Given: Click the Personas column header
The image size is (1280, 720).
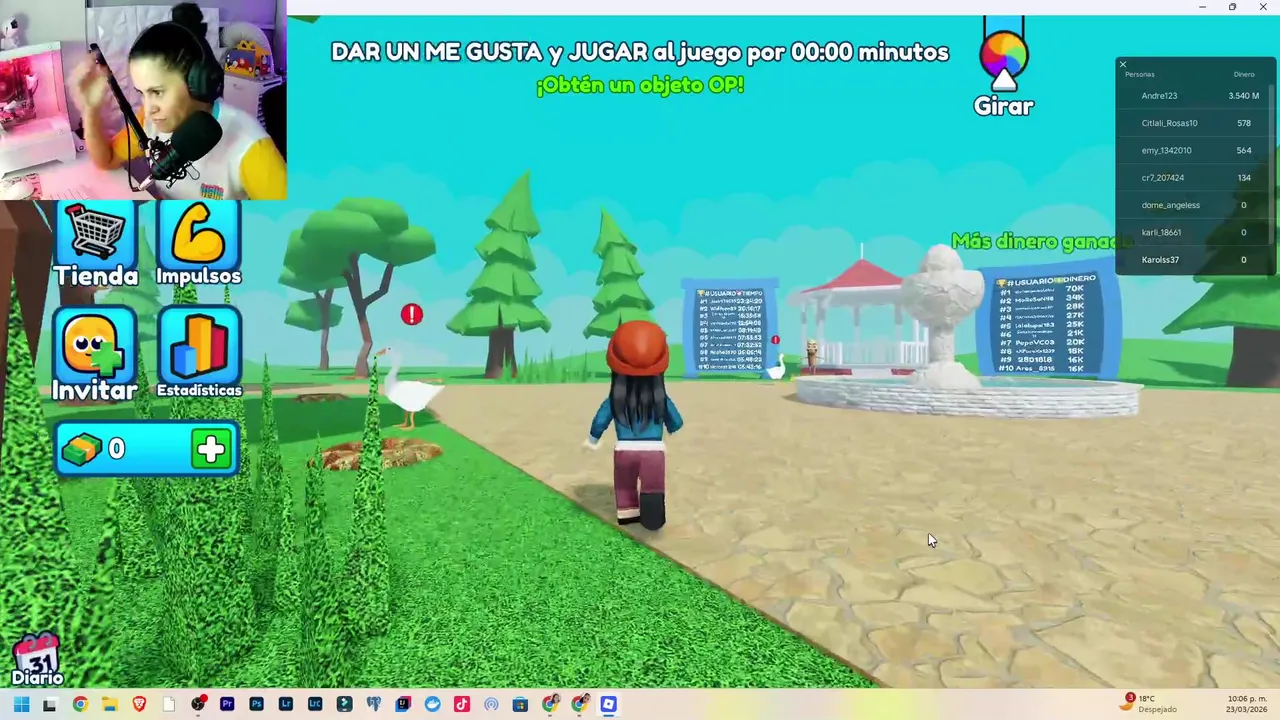Looking at the screenshot, I should 1139,75.
